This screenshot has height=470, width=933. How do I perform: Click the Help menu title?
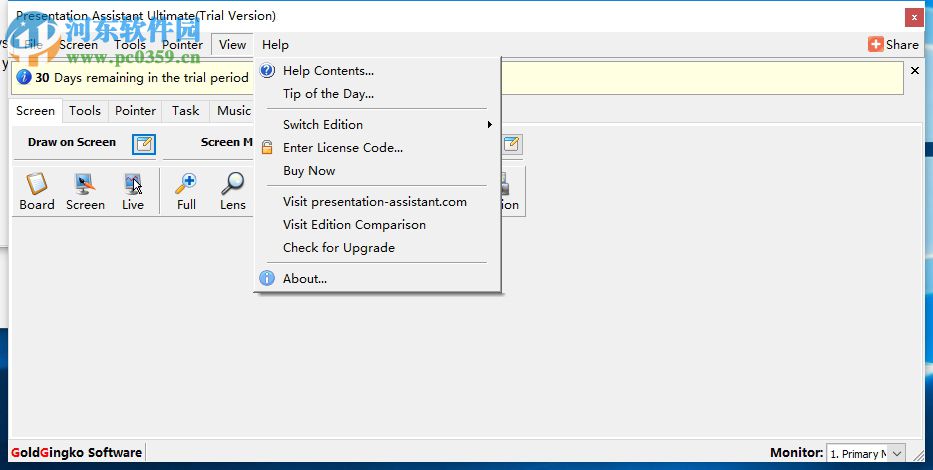tap(275, 45)
